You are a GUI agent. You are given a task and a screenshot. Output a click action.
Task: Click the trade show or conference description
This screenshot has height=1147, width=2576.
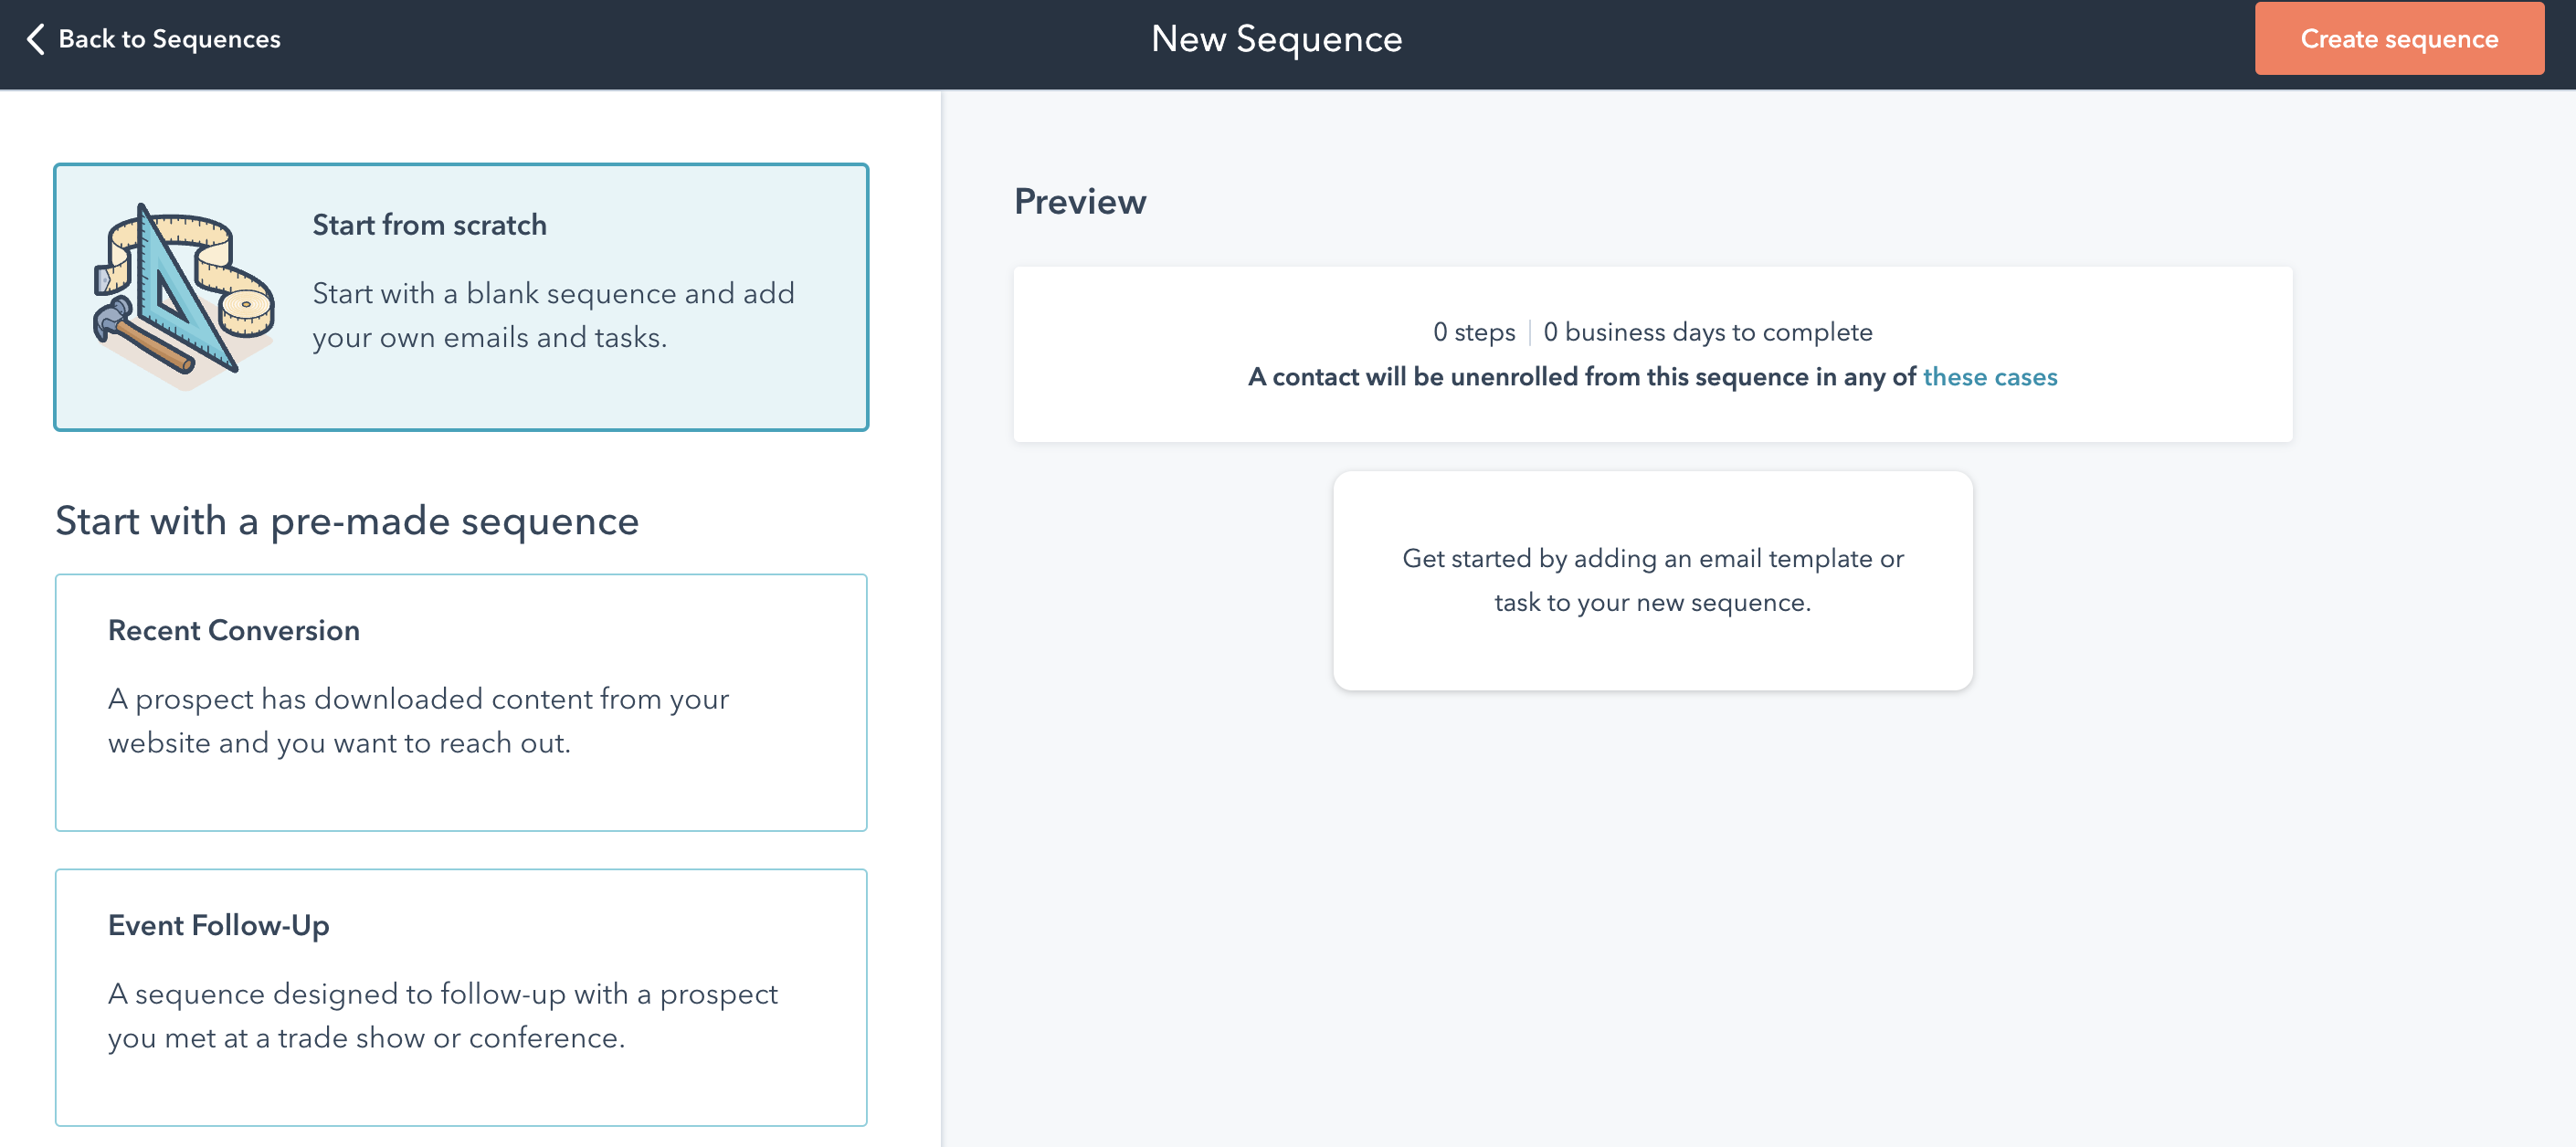click(x=443, y=1015)
